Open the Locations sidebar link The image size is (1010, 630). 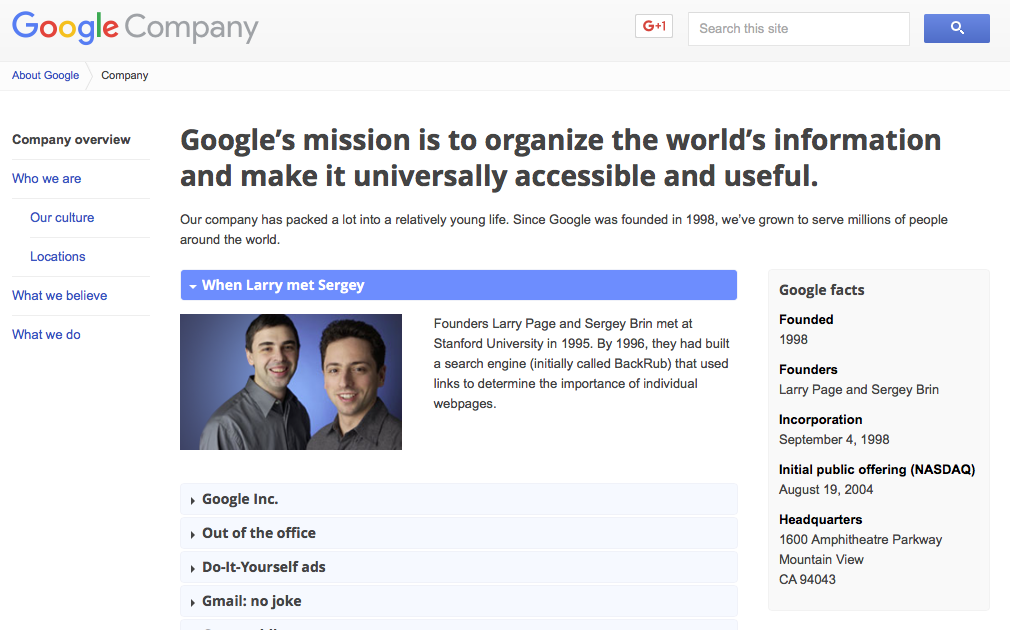click(57, 256)
